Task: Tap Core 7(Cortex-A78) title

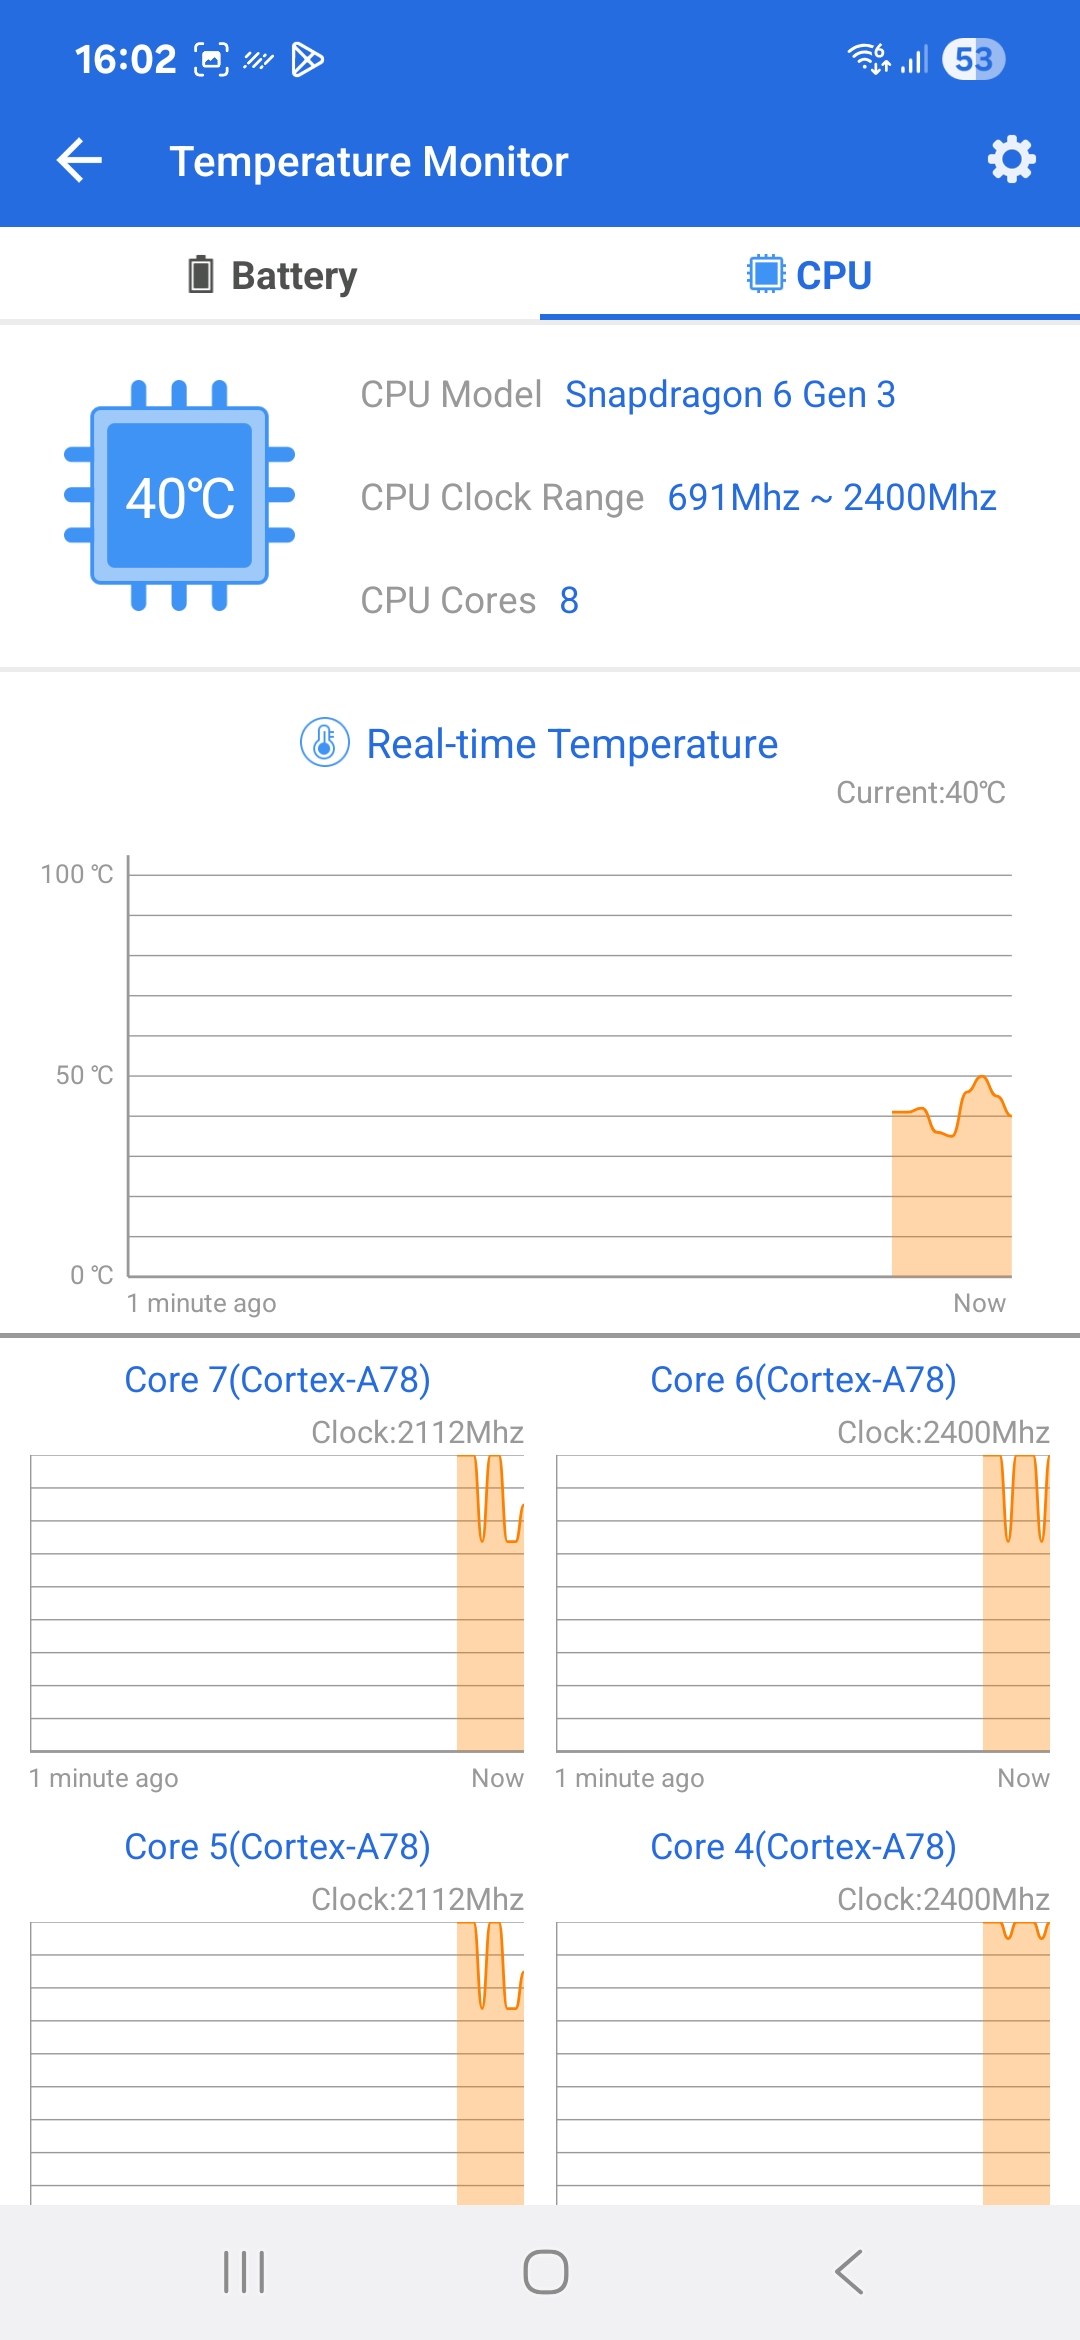Action: point(277,1380)
